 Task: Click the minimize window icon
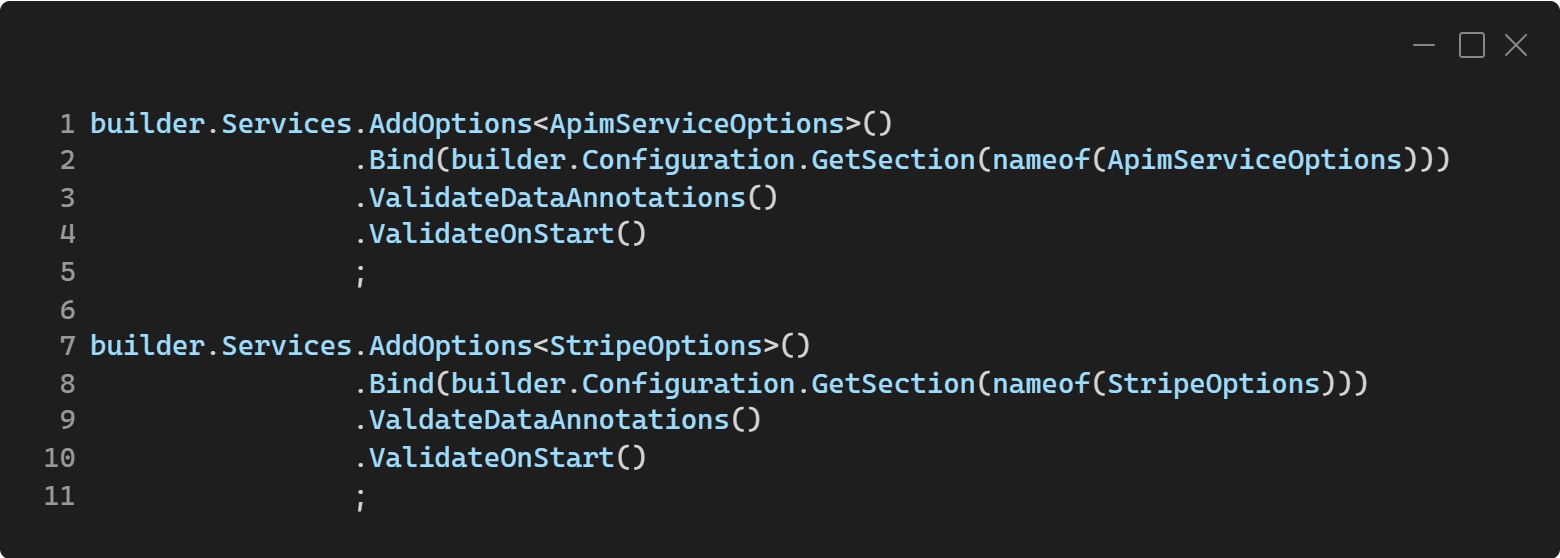point(1425,45)
